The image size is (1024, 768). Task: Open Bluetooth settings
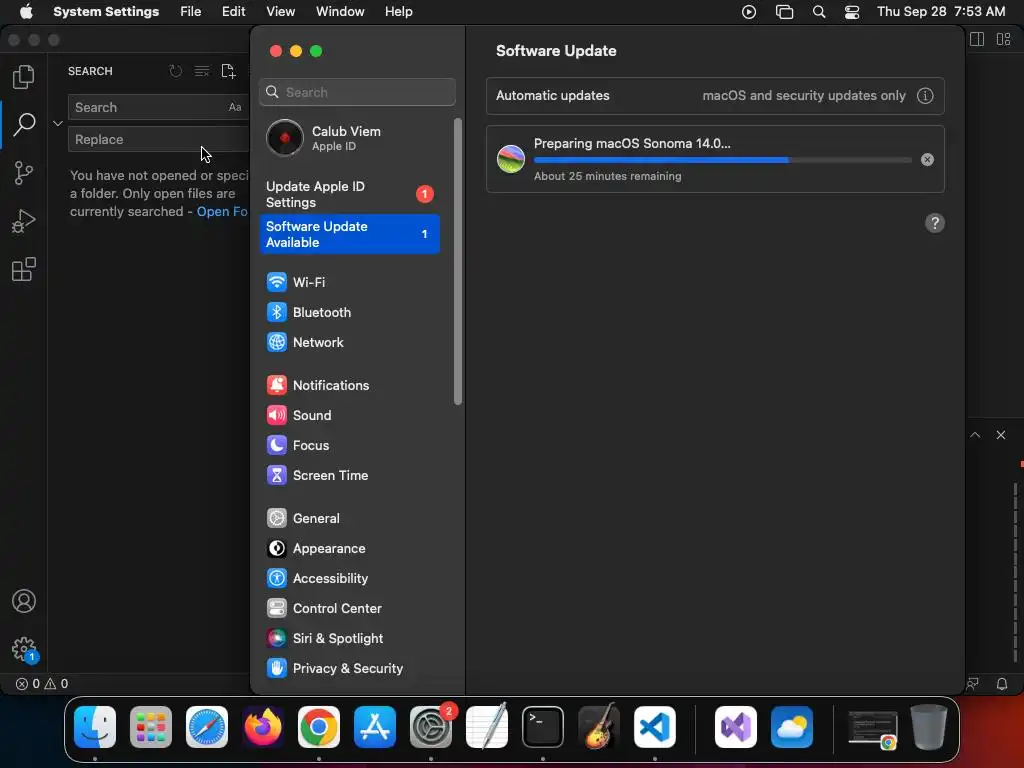tap(350, 312)
